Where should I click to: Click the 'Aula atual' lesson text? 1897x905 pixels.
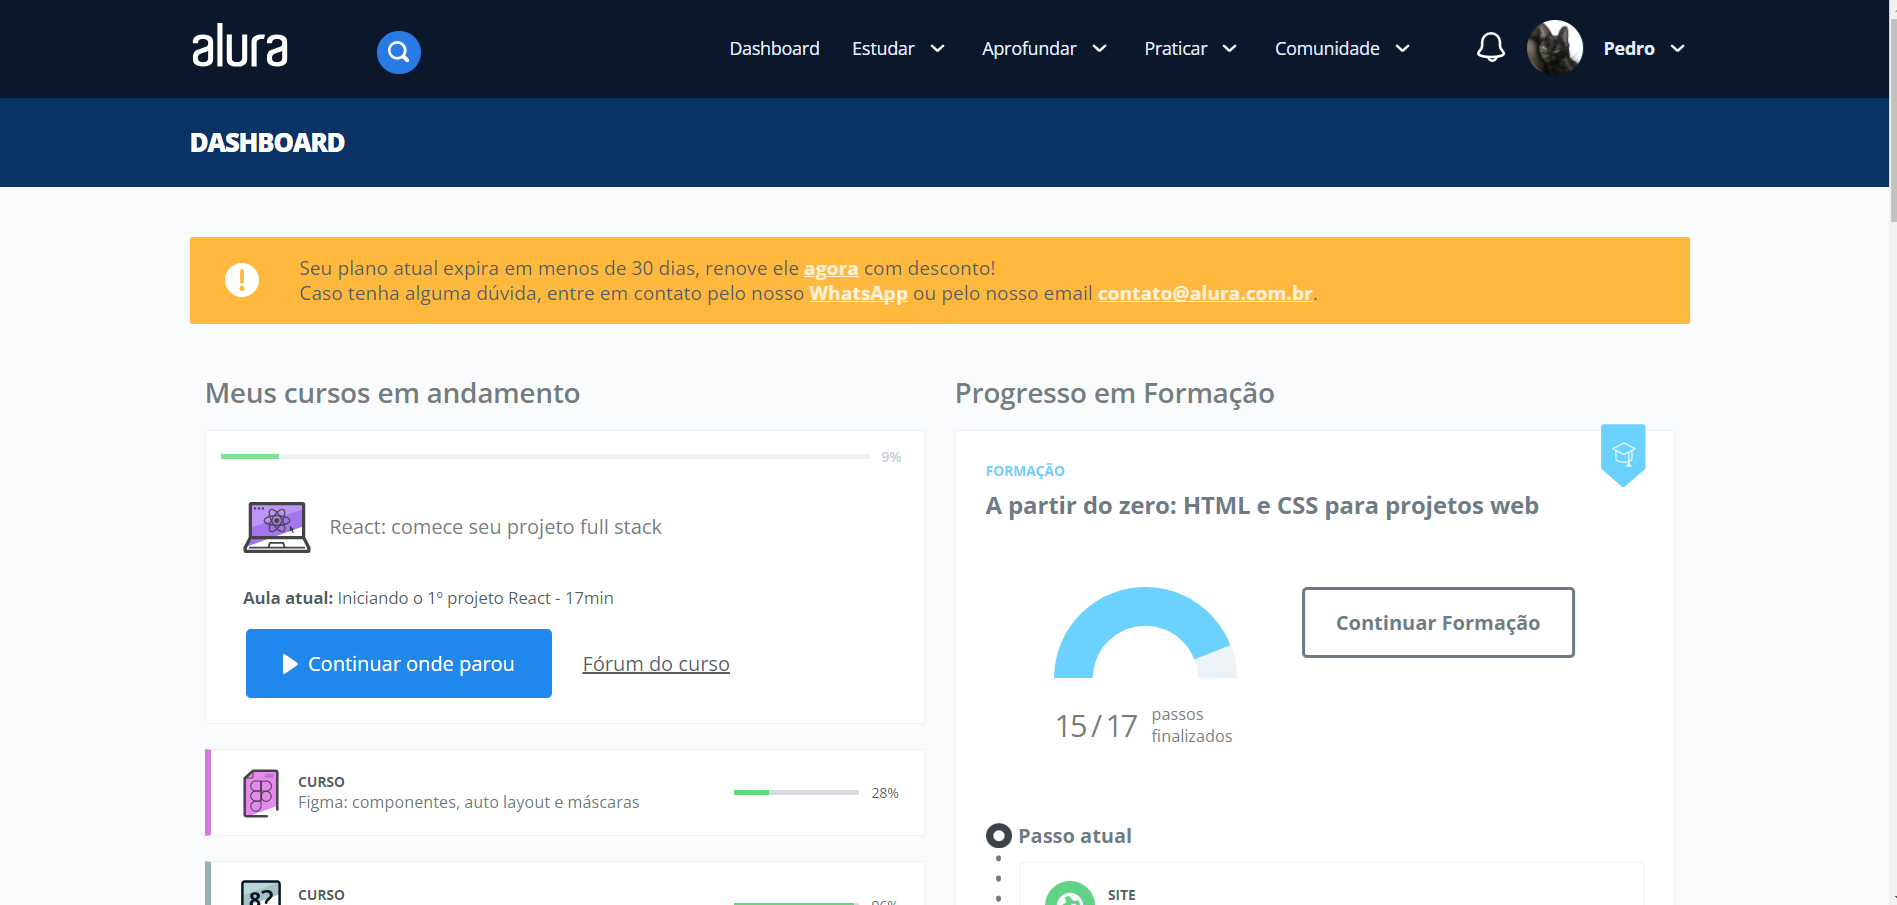(428, 598)
